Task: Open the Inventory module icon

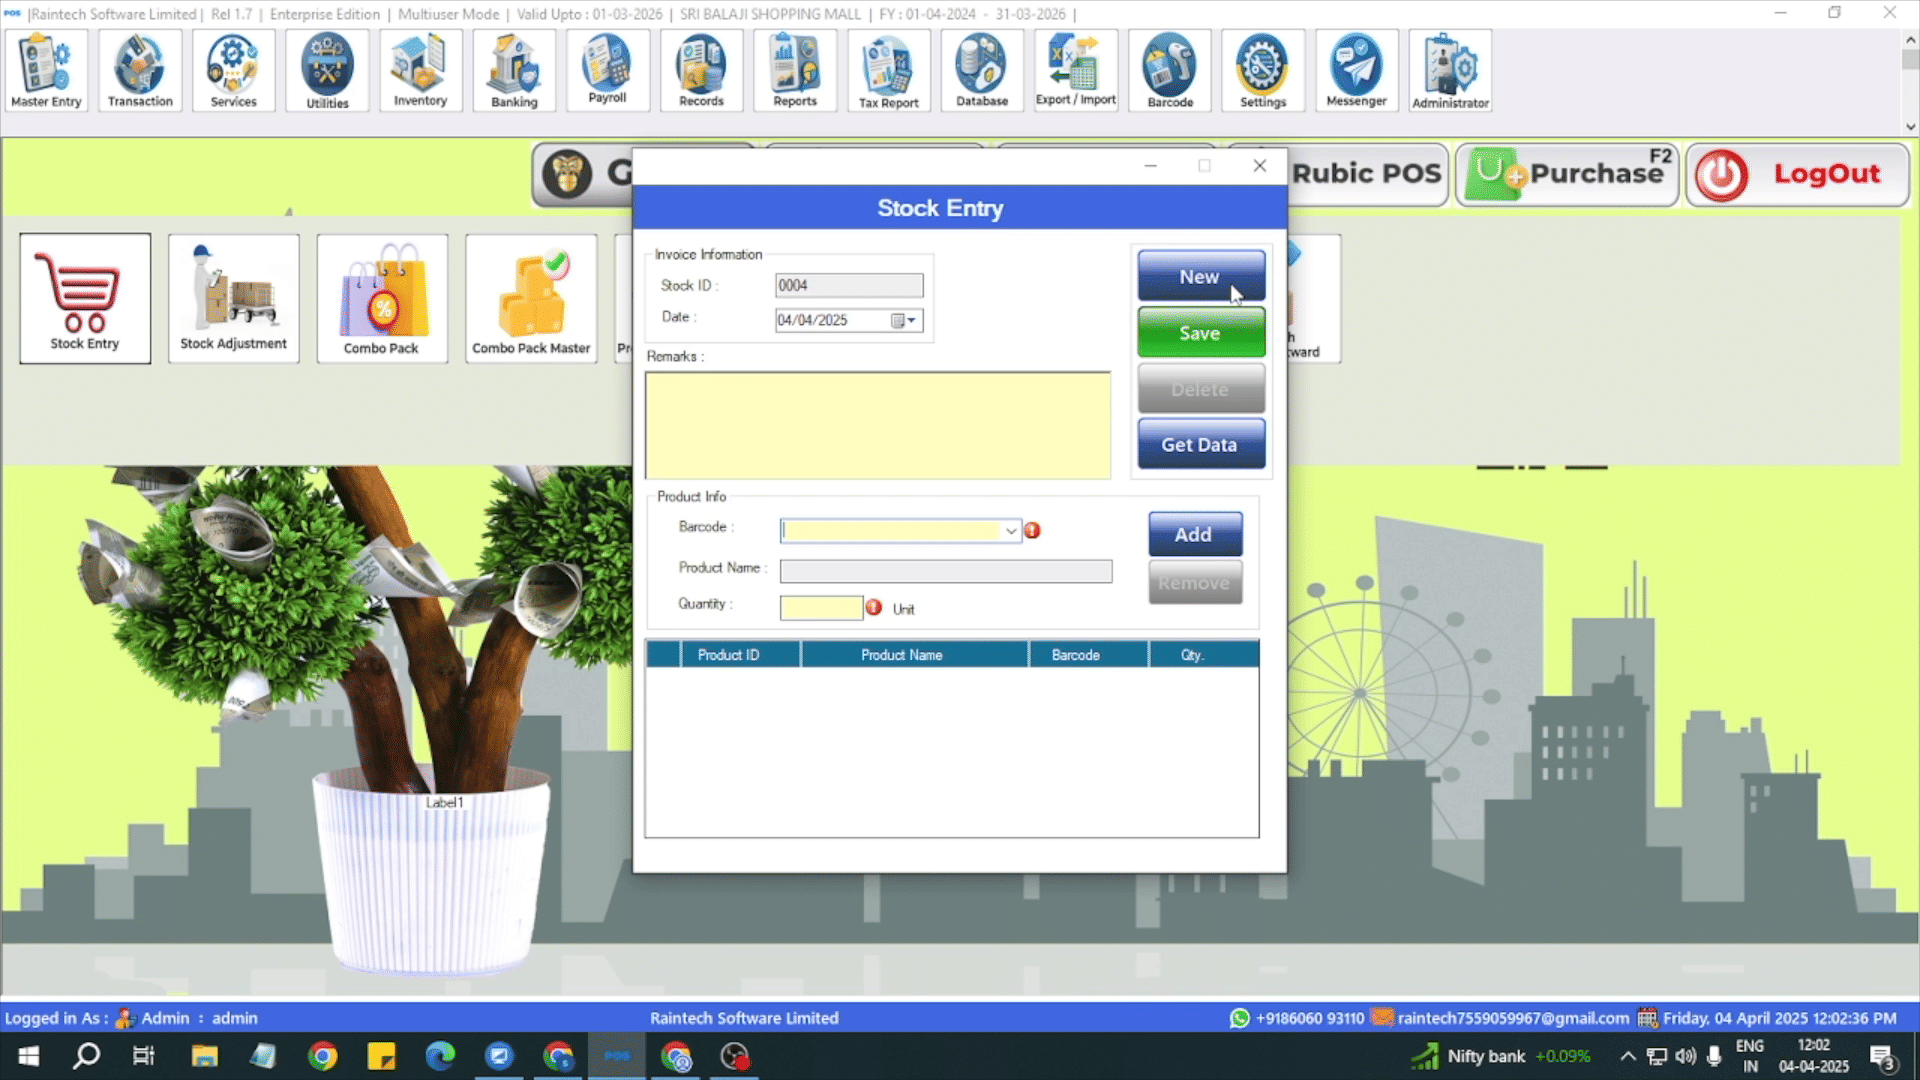Action: [420, 70]
